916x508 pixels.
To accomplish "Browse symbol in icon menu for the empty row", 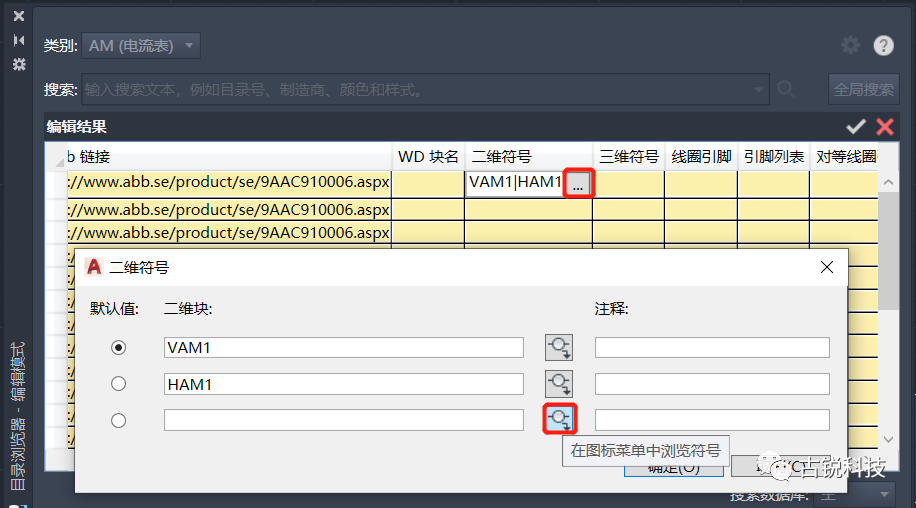I will pos(560,419).
